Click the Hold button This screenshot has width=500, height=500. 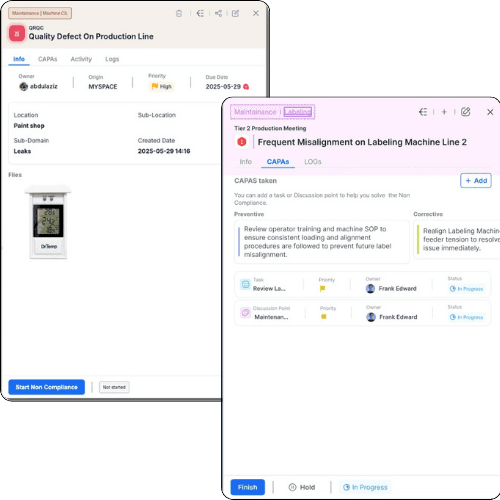(302, 487)
